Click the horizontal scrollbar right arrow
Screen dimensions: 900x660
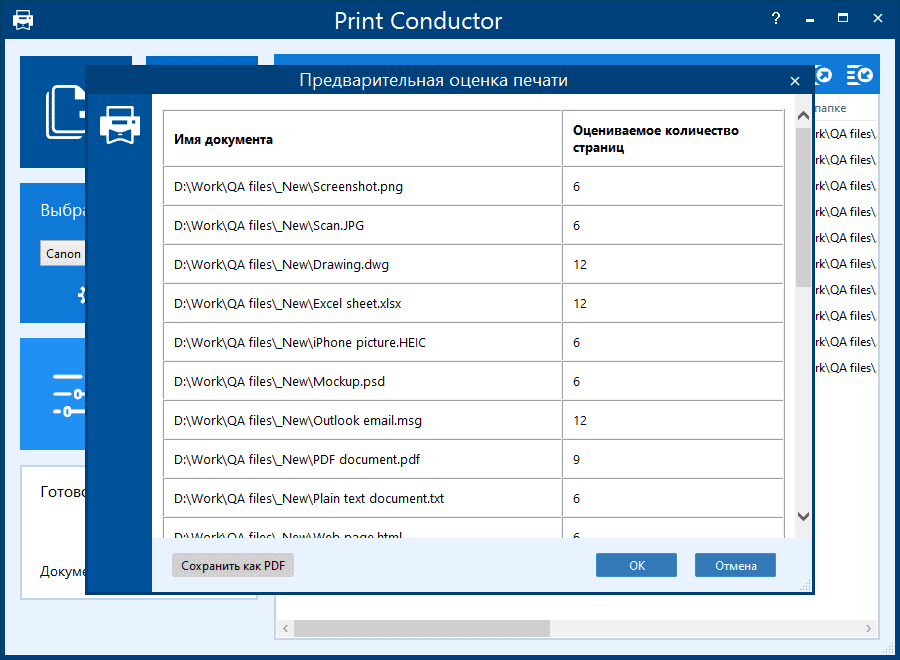point(868,628)
